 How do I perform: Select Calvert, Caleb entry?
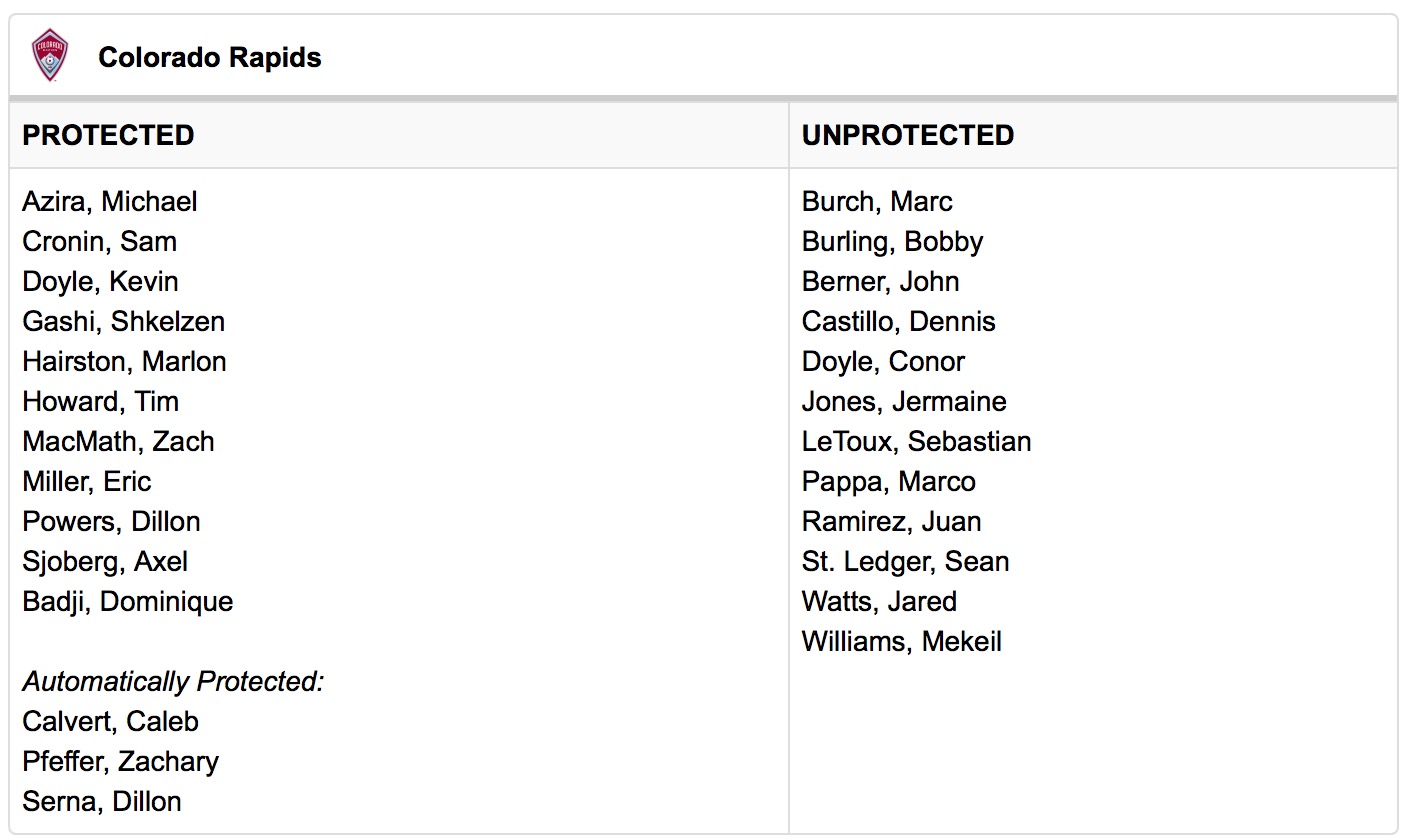coord(111,722)
